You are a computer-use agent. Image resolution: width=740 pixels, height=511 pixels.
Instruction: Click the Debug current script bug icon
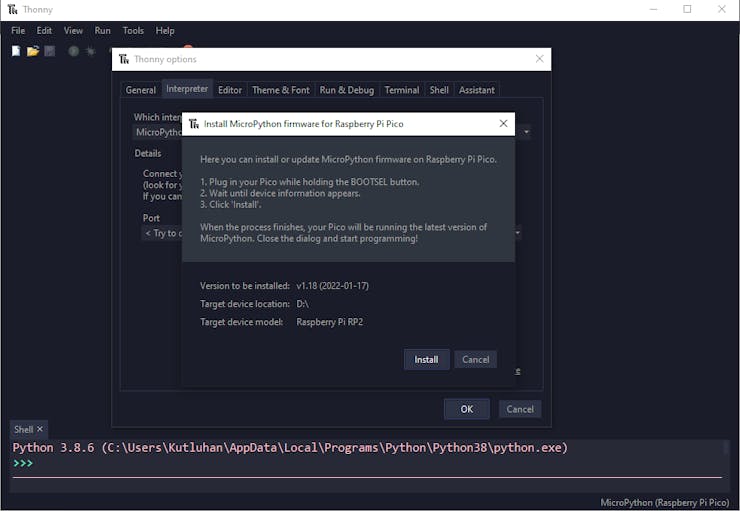(91, 51)
